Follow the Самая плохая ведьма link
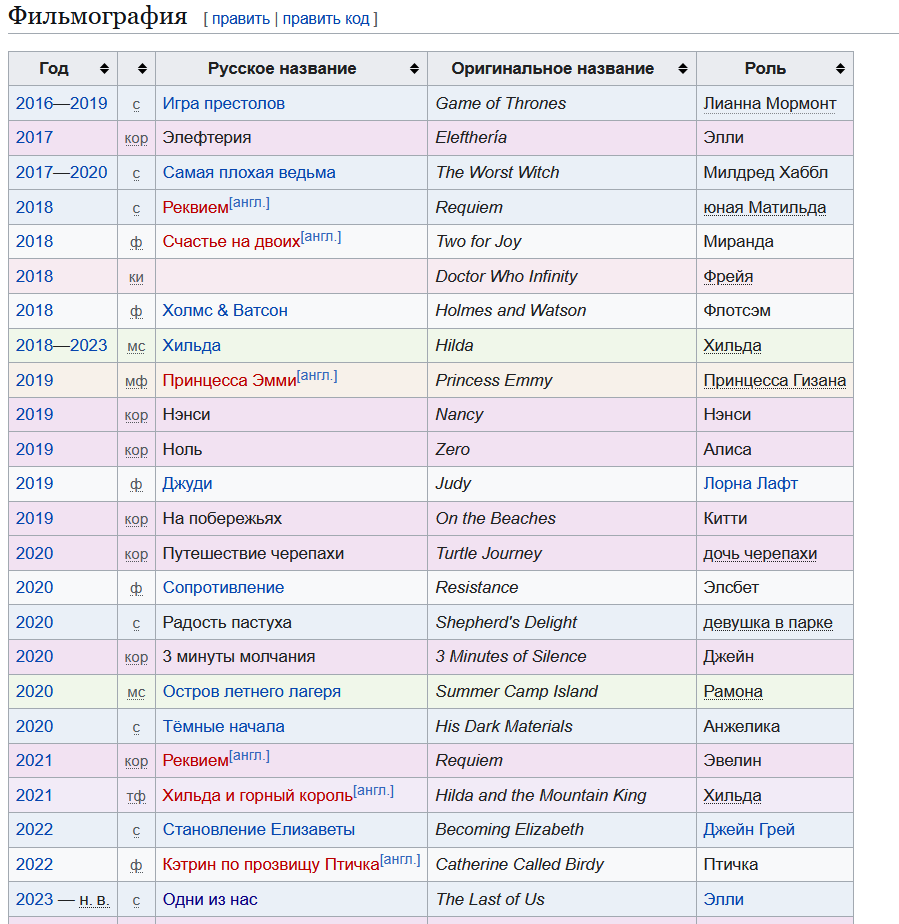 tap(249, 173)
